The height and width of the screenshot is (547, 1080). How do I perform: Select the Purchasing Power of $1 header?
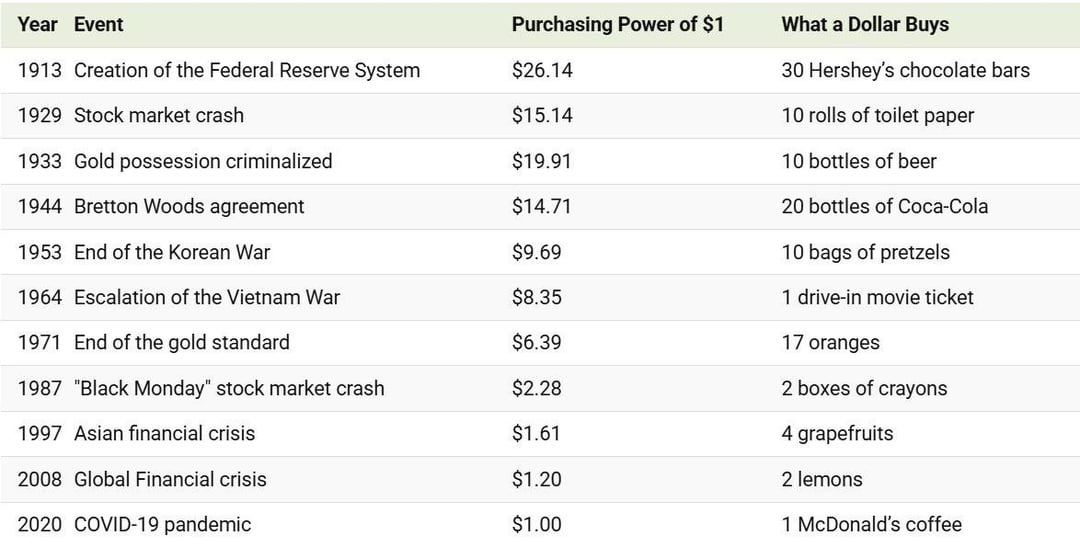[x=618, y=25]
